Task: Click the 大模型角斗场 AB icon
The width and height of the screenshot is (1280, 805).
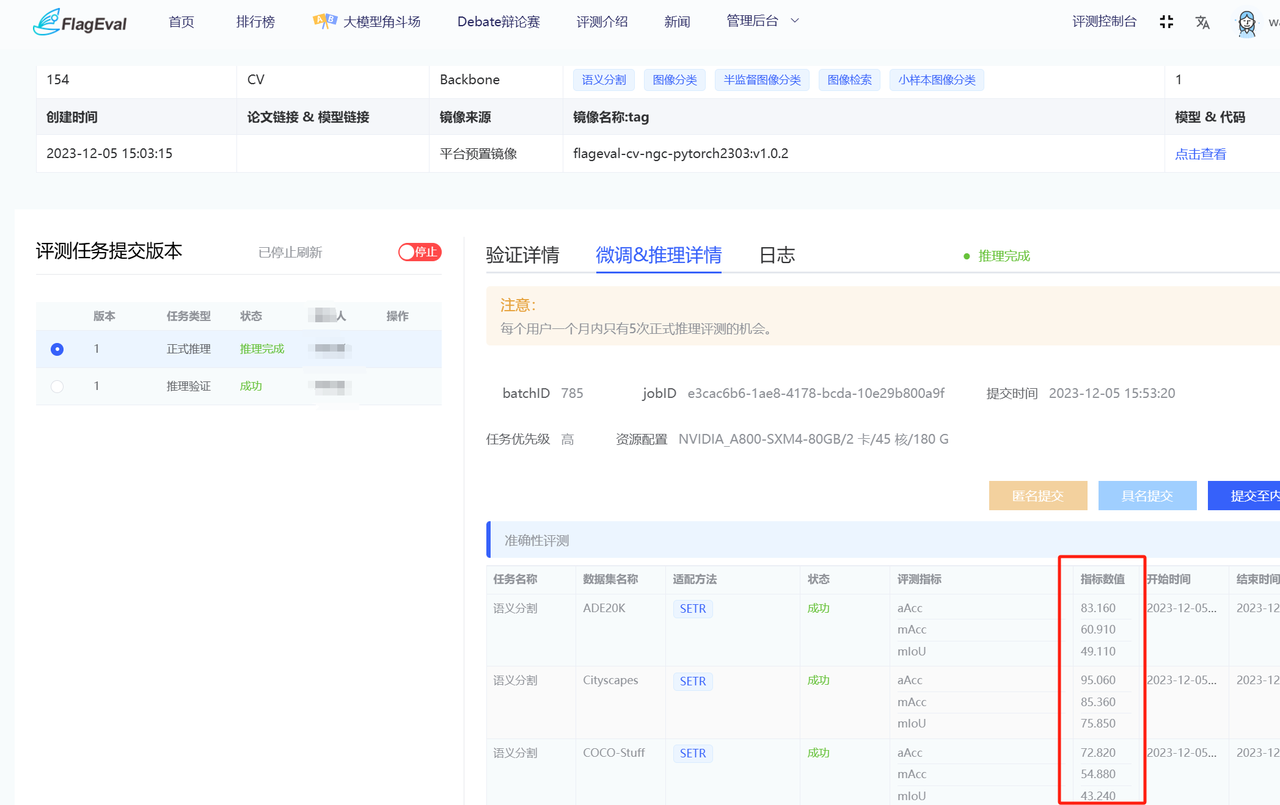Action: point(324,21)
